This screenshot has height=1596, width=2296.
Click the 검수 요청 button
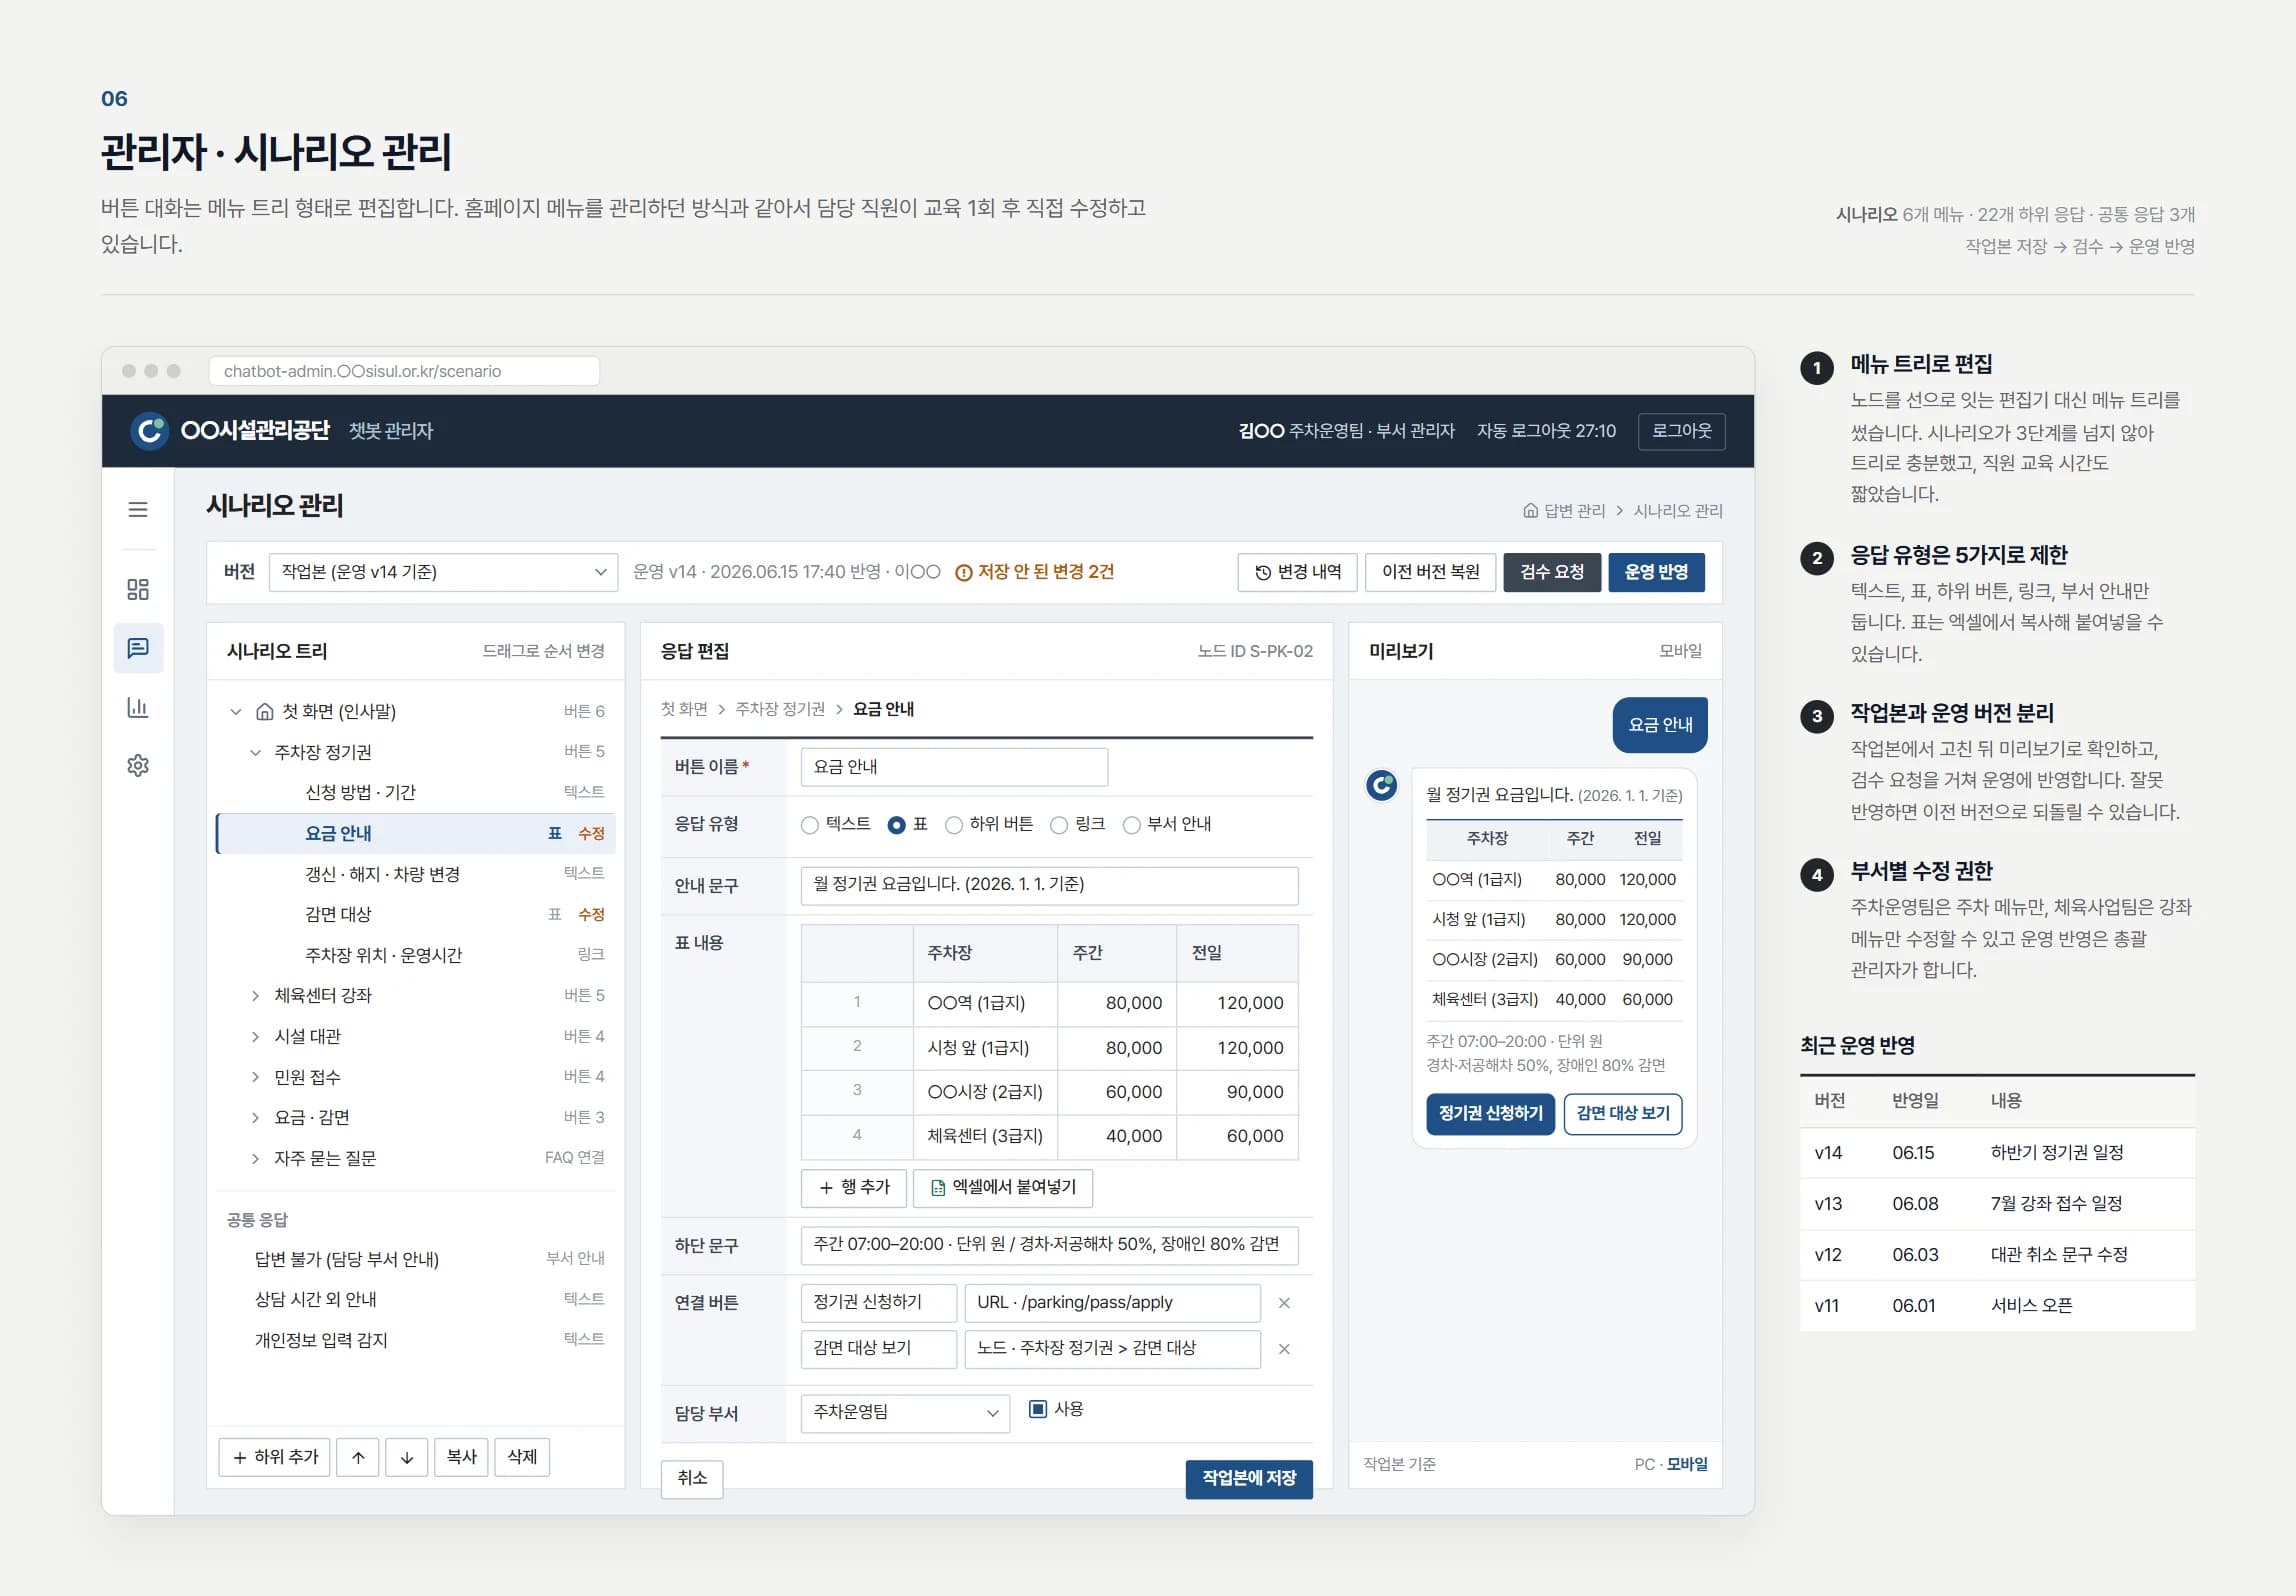point(1552,572)
